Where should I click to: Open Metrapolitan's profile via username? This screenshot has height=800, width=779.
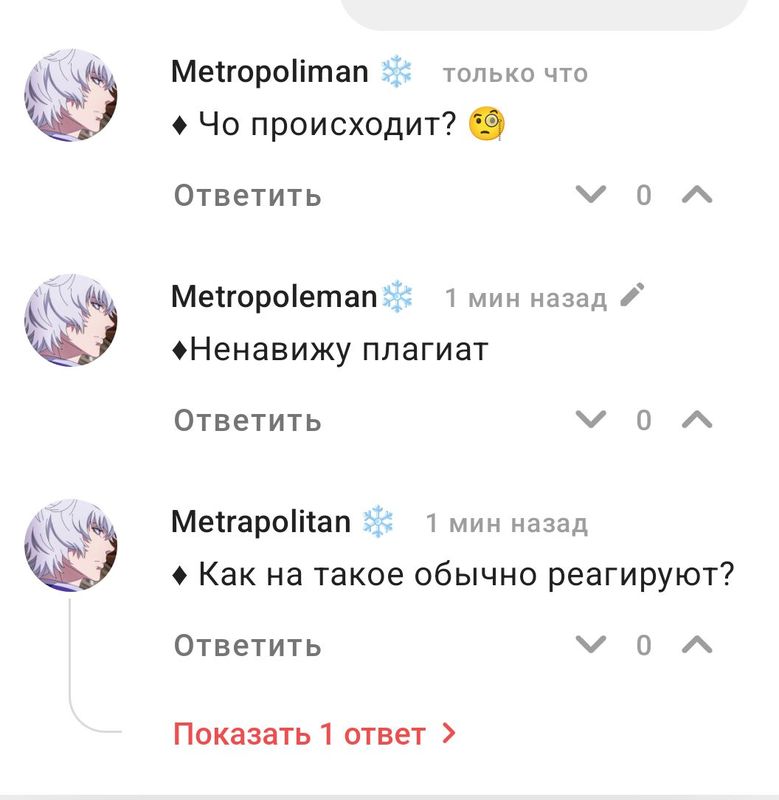click(x=261, y=522)
